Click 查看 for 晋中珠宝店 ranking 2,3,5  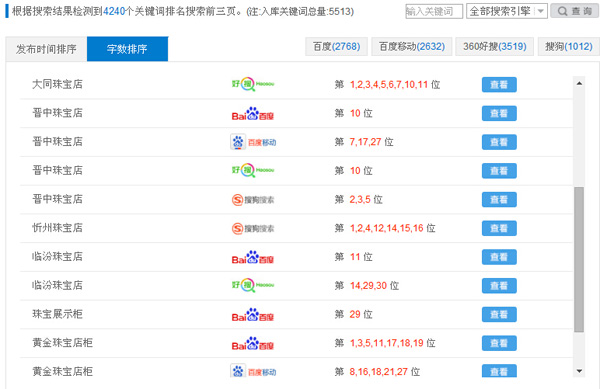pyautogui.click(x=499, y=199)
